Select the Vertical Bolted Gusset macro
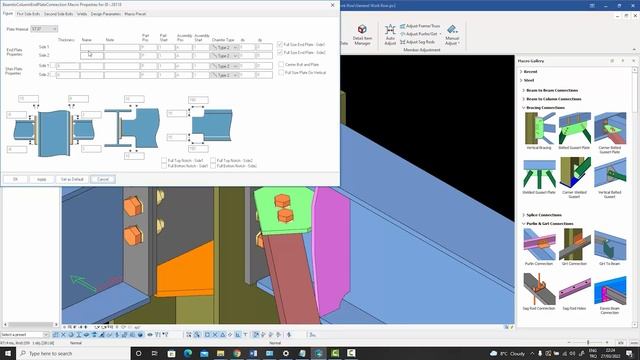This screenshot has height=360, width=640. point(610,178)
